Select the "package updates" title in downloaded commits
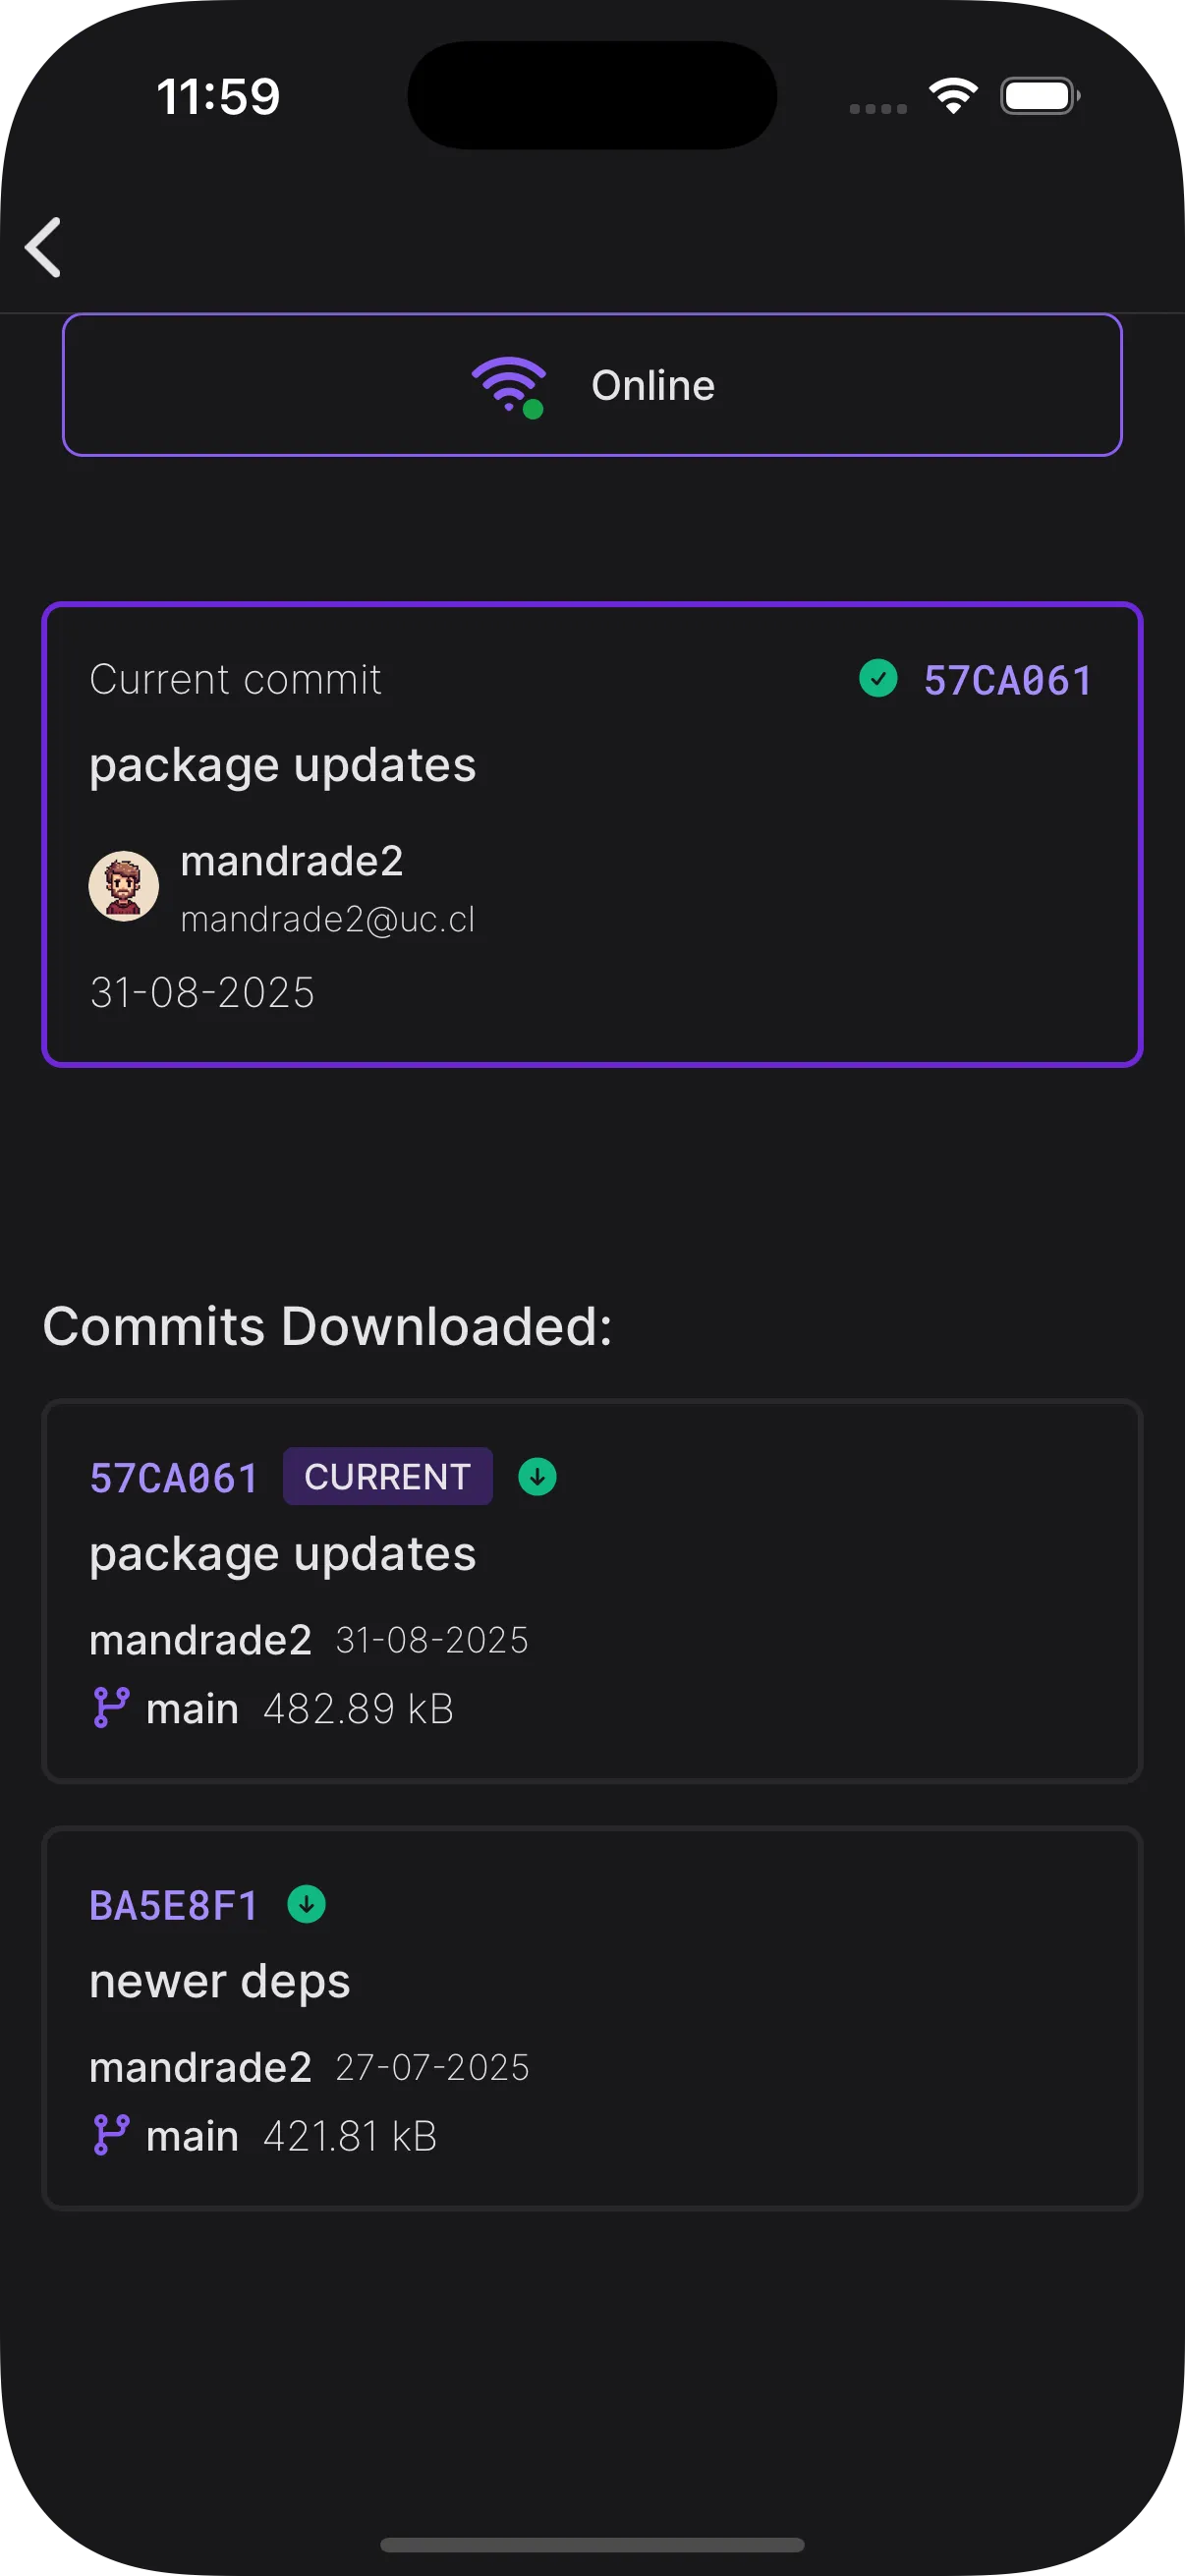 (283, 1554)
